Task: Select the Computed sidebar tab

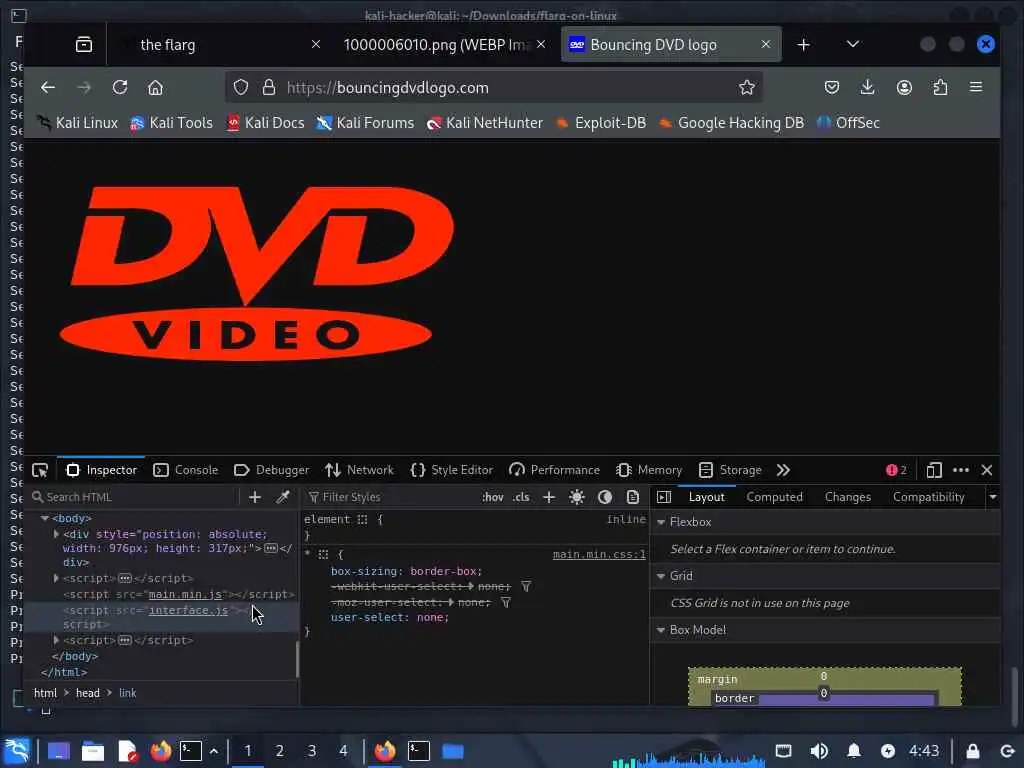Action: 775,497
